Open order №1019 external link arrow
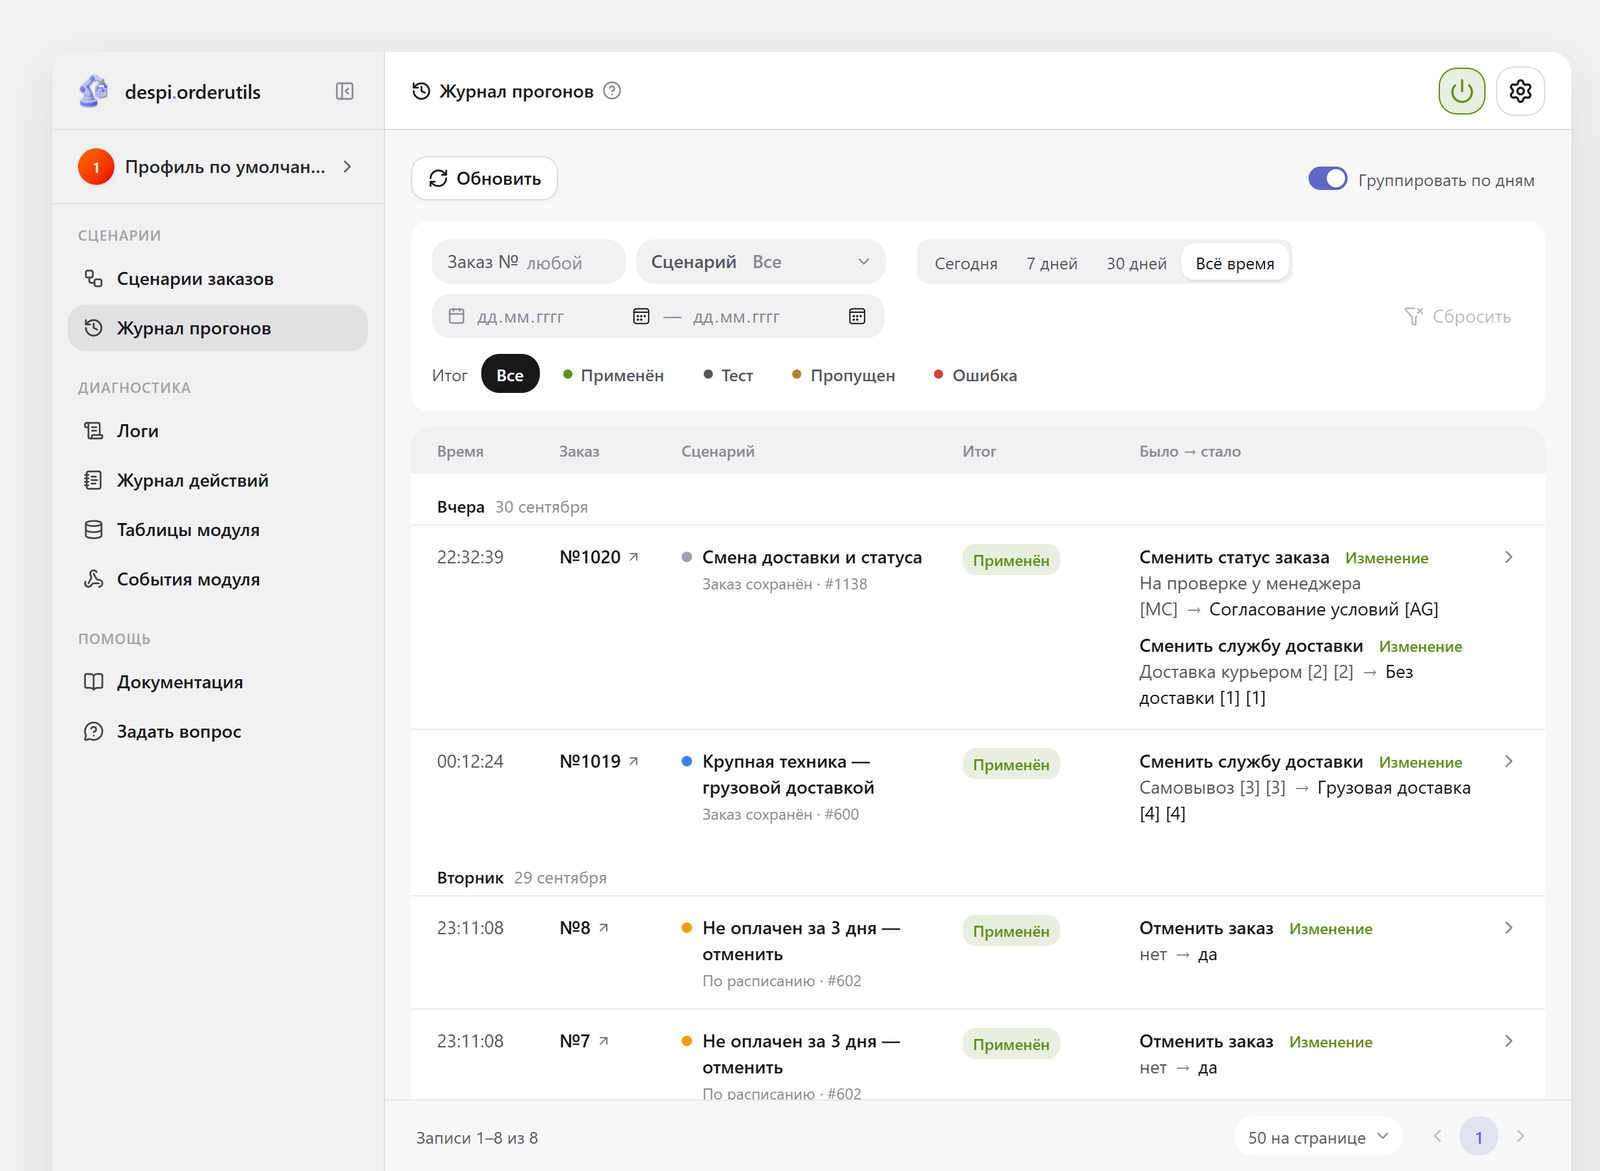The height and width of the screenshot is (1171, 1600). [633, 761]
